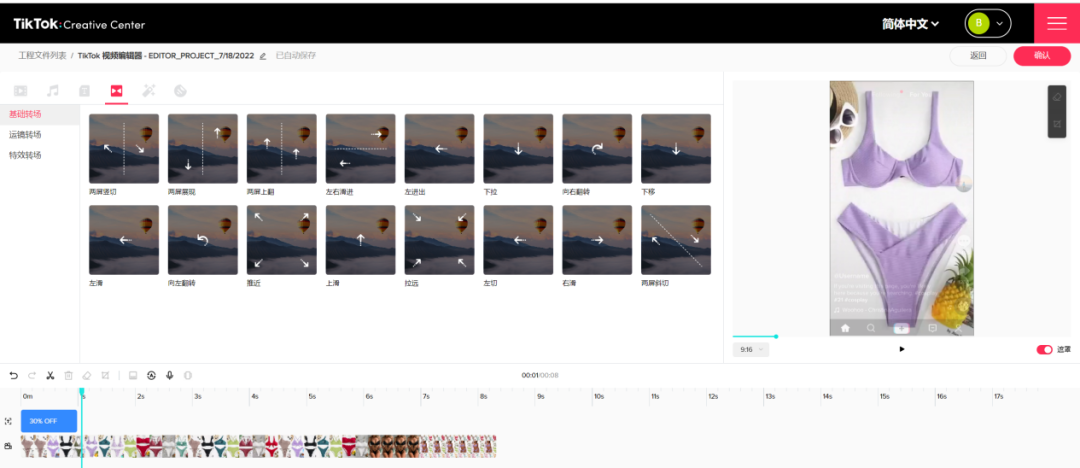Open the magic wand effects icon
Screen dimensions: 1080x468
coord(149,91)
